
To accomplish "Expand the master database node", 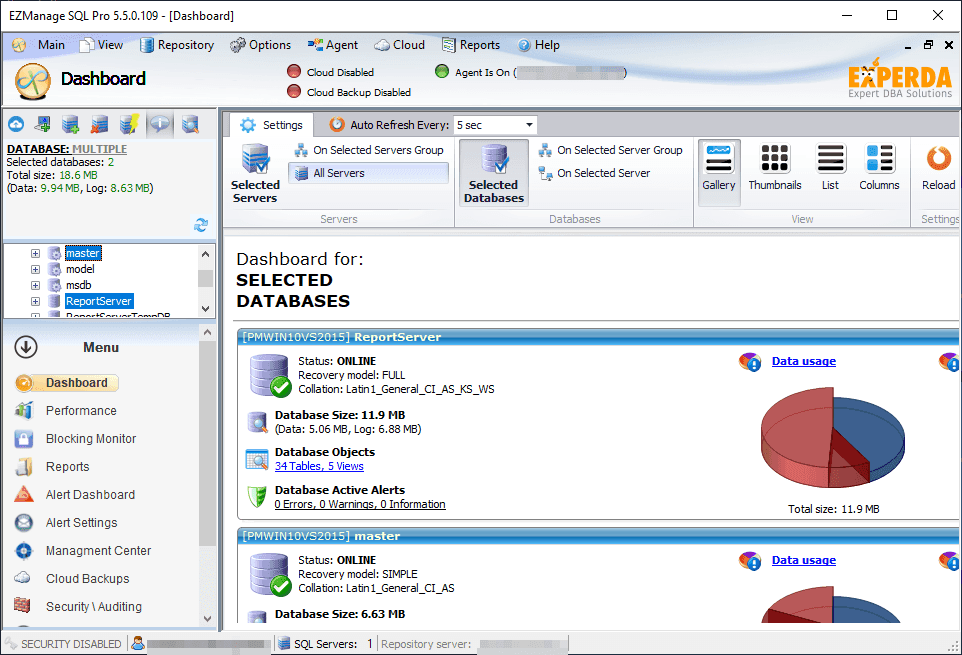I will pos(36,253).
